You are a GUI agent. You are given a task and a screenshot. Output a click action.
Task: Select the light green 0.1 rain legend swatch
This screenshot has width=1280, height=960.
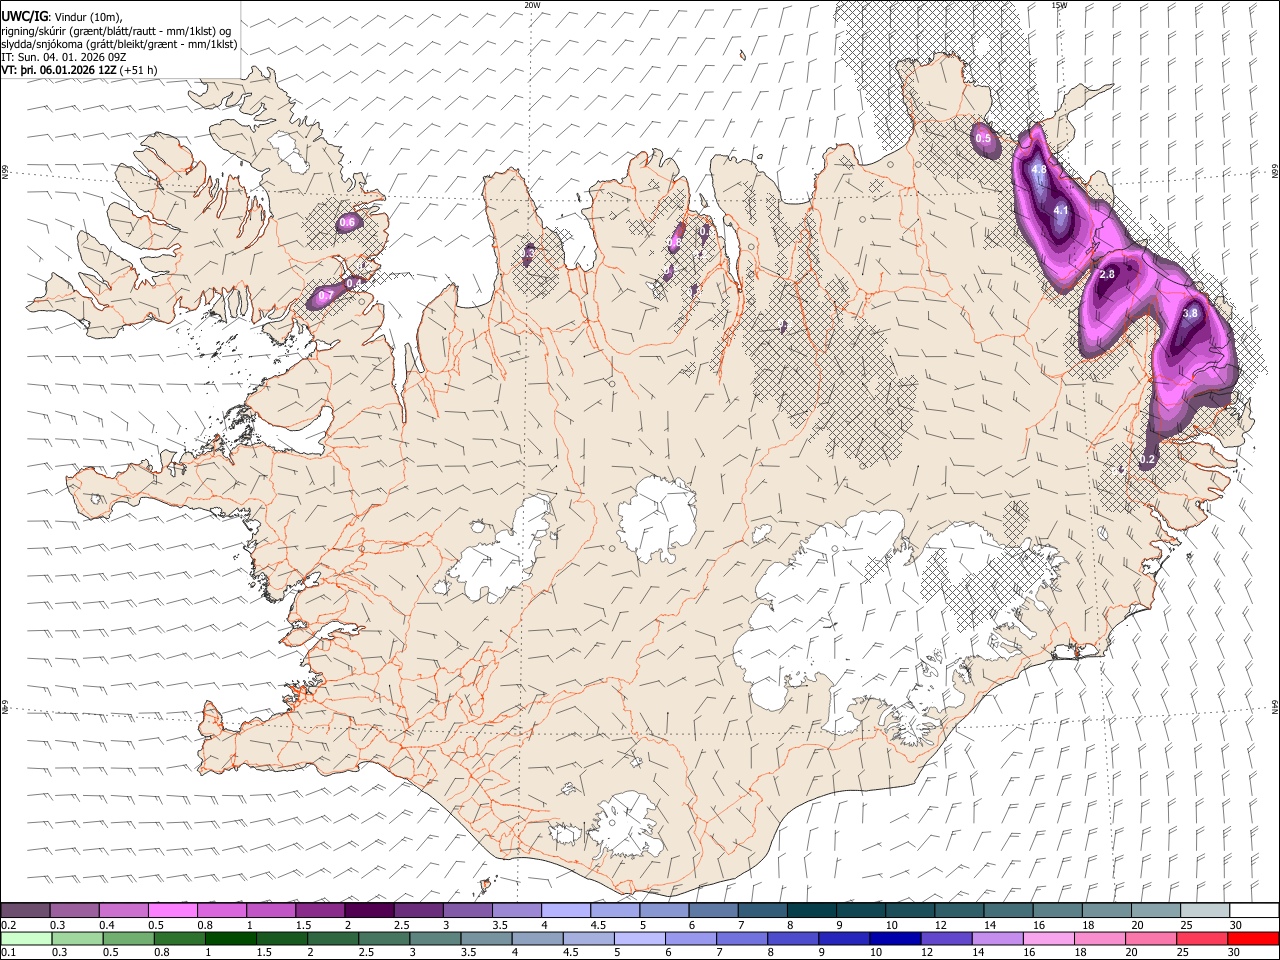27,938
